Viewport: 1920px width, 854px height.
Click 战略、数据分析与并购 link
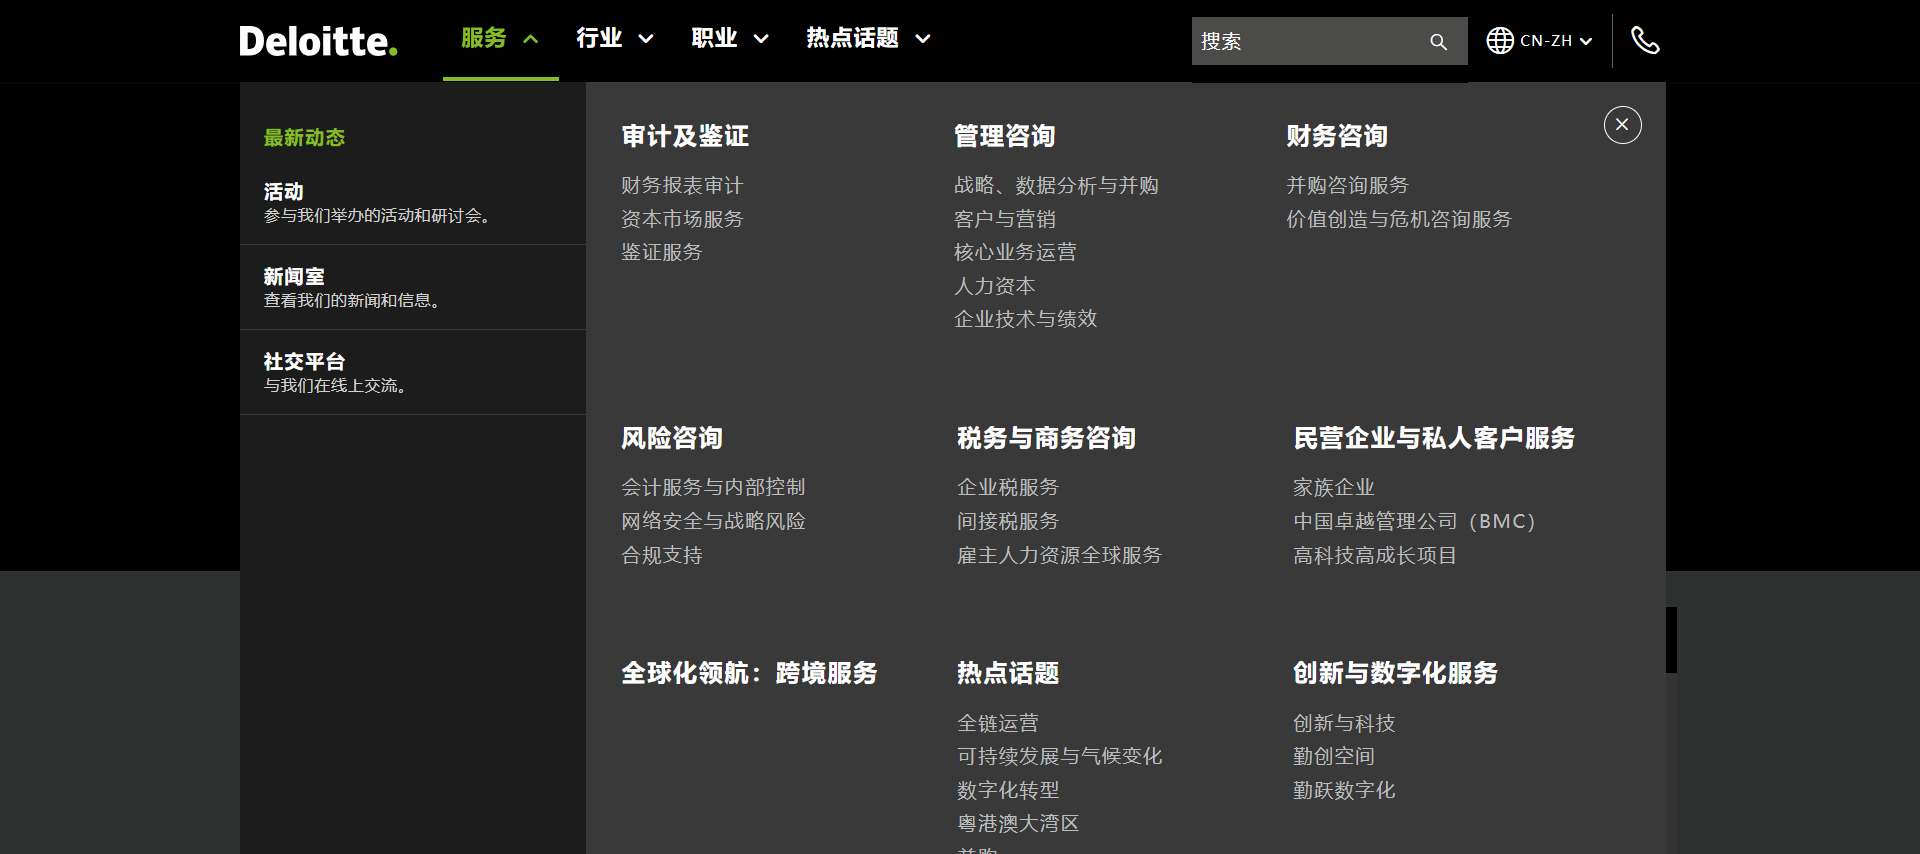[x=1056, y=186]
